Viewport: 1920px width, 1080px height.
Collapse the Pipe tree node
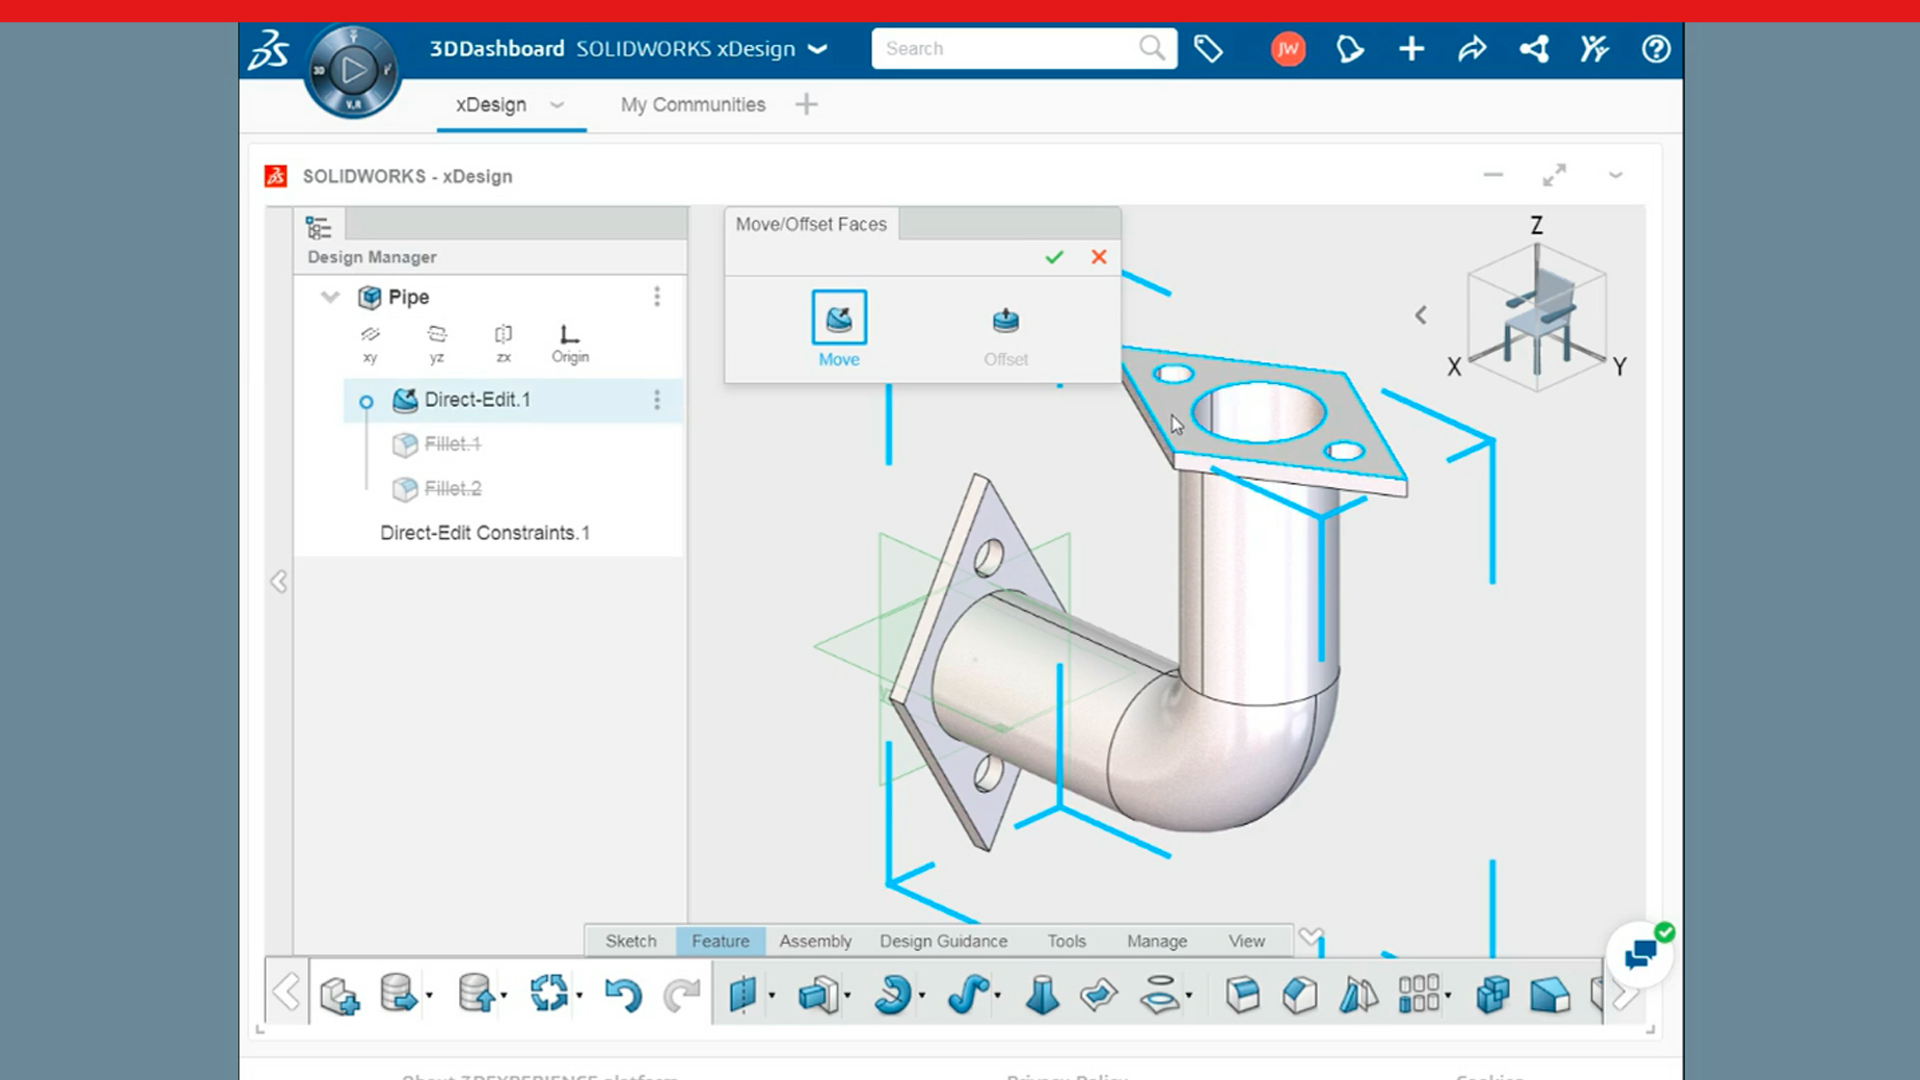[330, 297]
